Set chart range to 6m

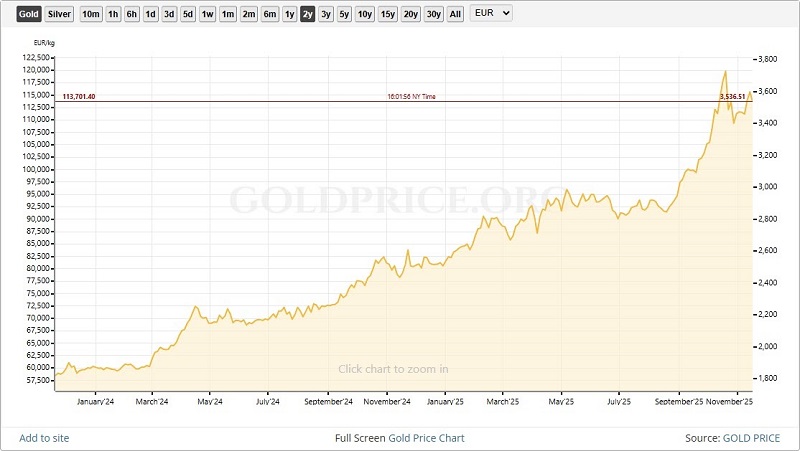tap(270, 14)
